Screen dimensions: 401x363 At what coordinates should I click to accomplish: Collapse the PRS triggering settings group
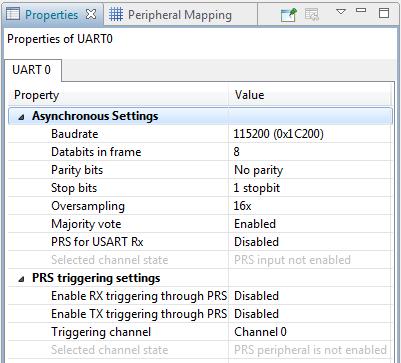21,279
